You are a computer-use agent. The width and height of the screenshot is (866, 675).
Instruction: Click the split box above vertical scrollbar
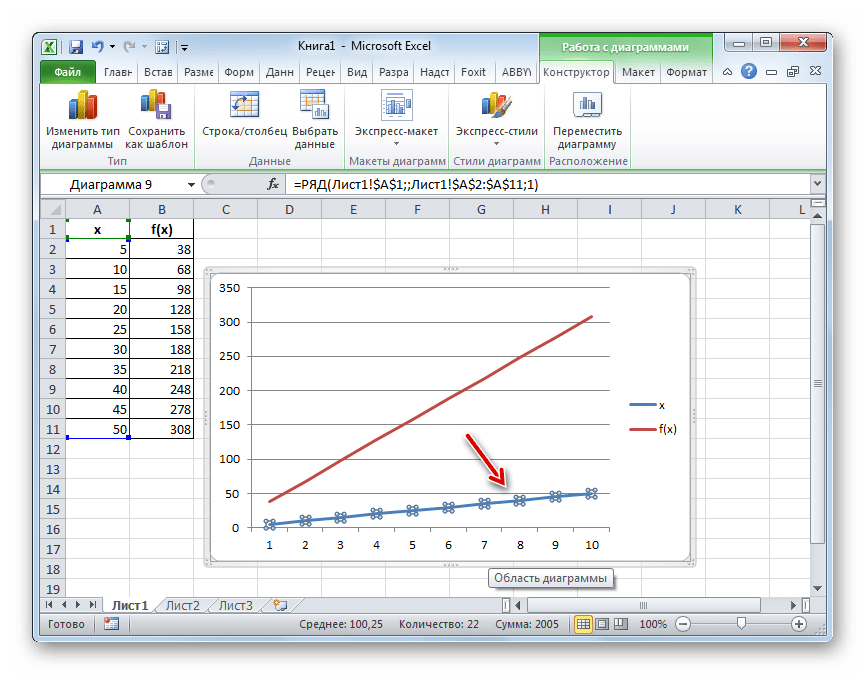pyautogui.click(x=817, y=204)
